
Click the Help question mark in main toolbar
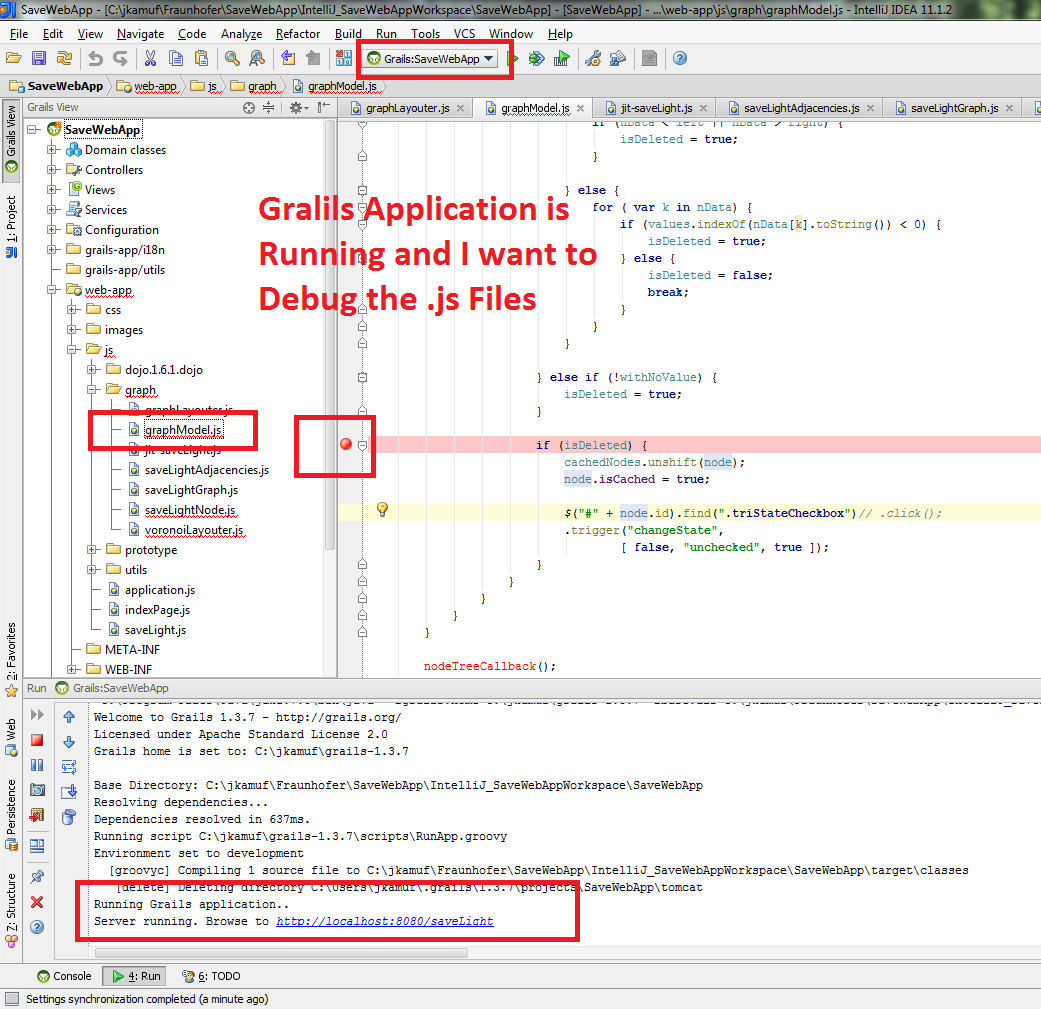[x=680, y=58]
